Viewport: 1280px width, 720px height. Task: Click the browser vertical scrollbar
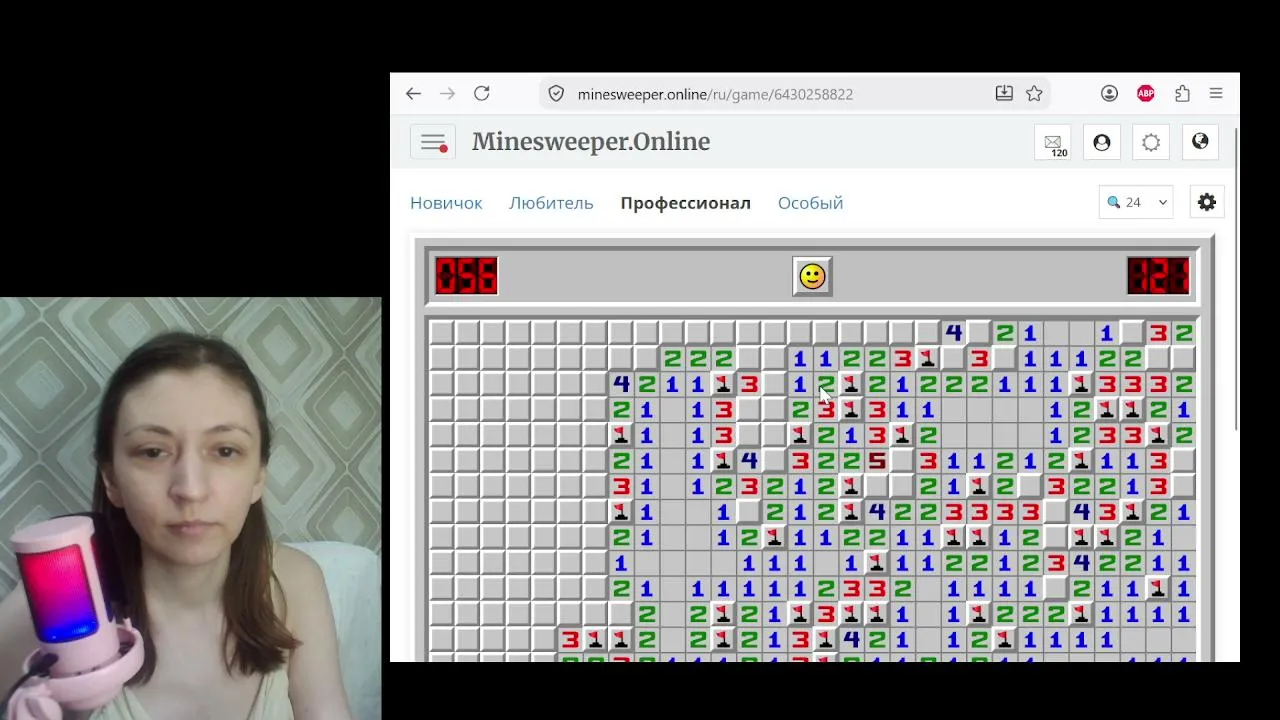click(x=1236, y=280)
